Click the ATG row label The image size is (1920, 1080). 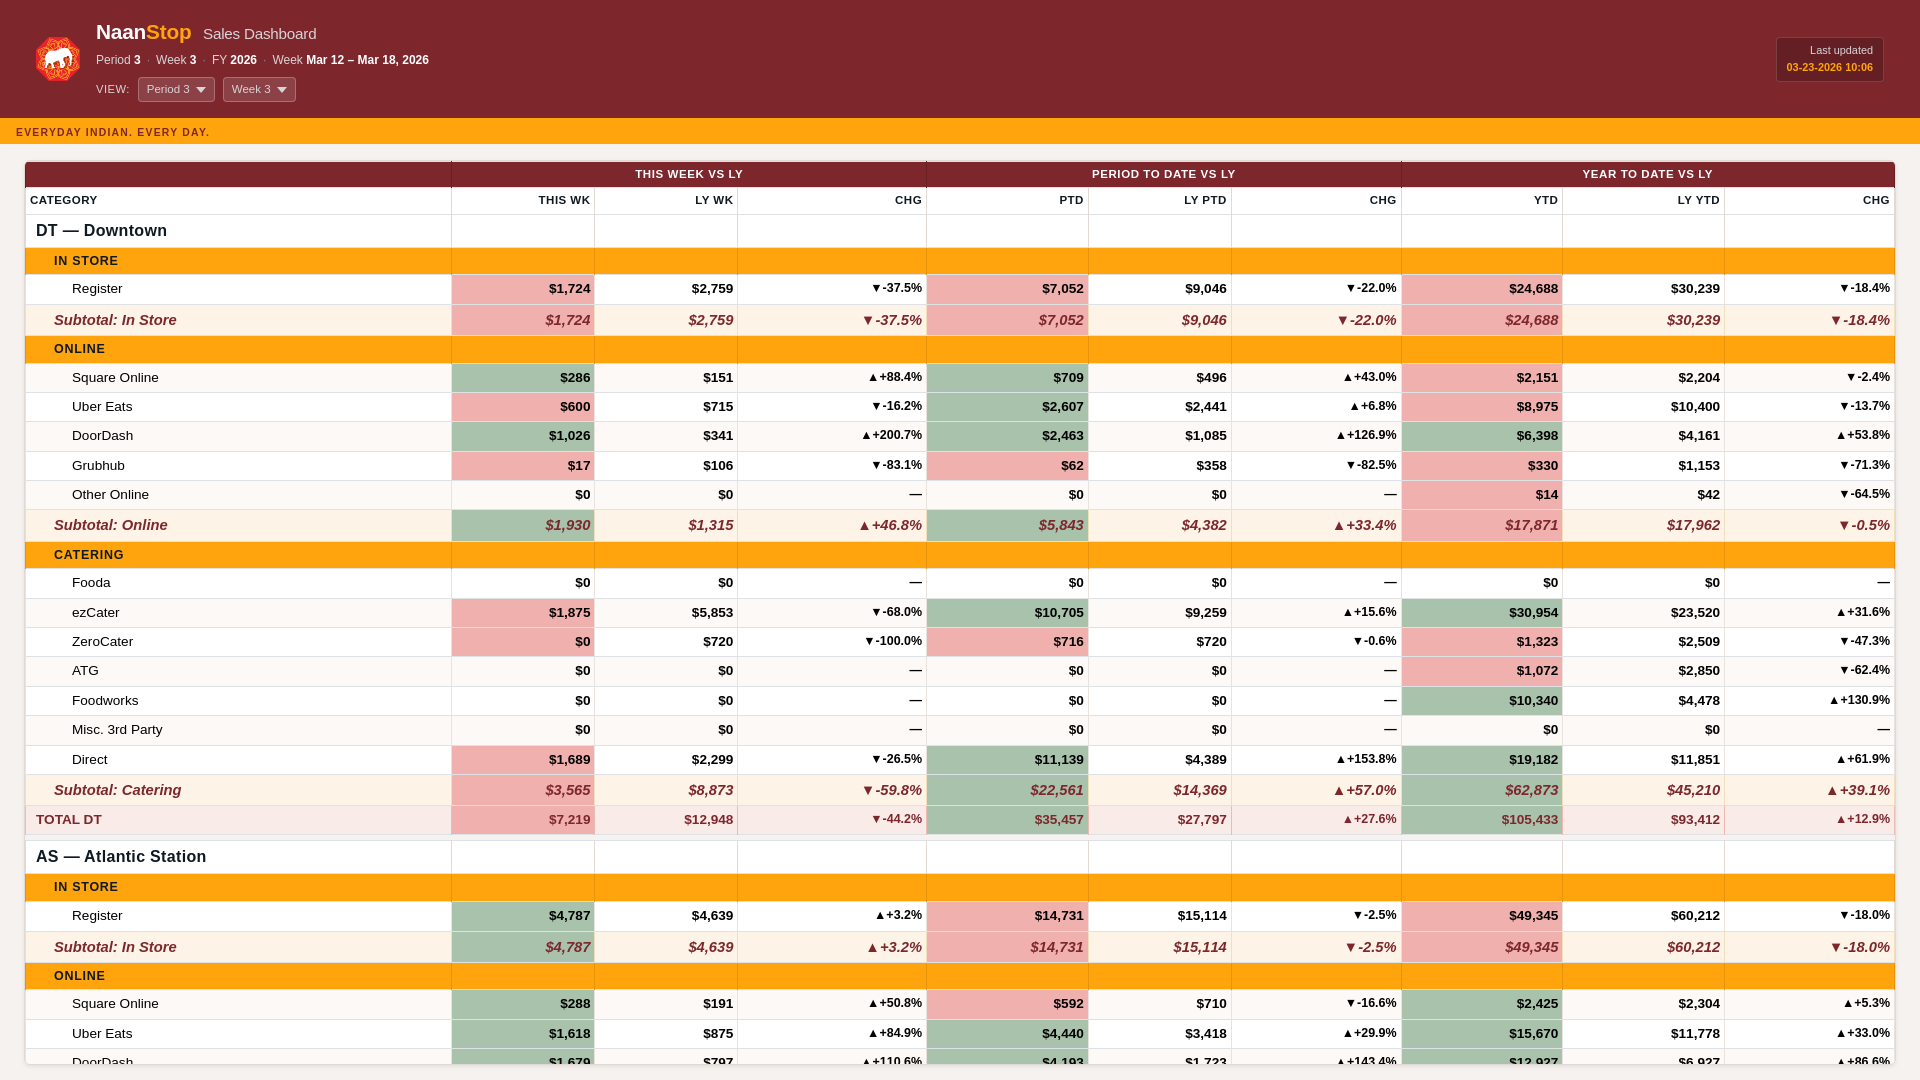click(85, 671)
